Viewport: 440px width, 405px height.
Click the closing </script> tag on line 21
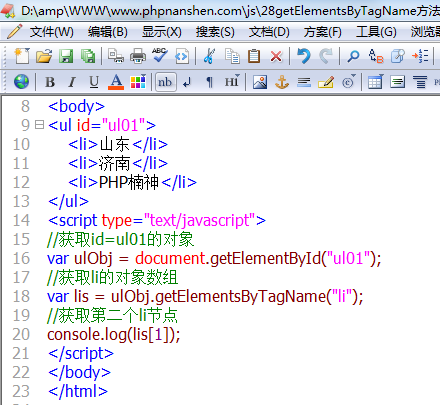81,354
